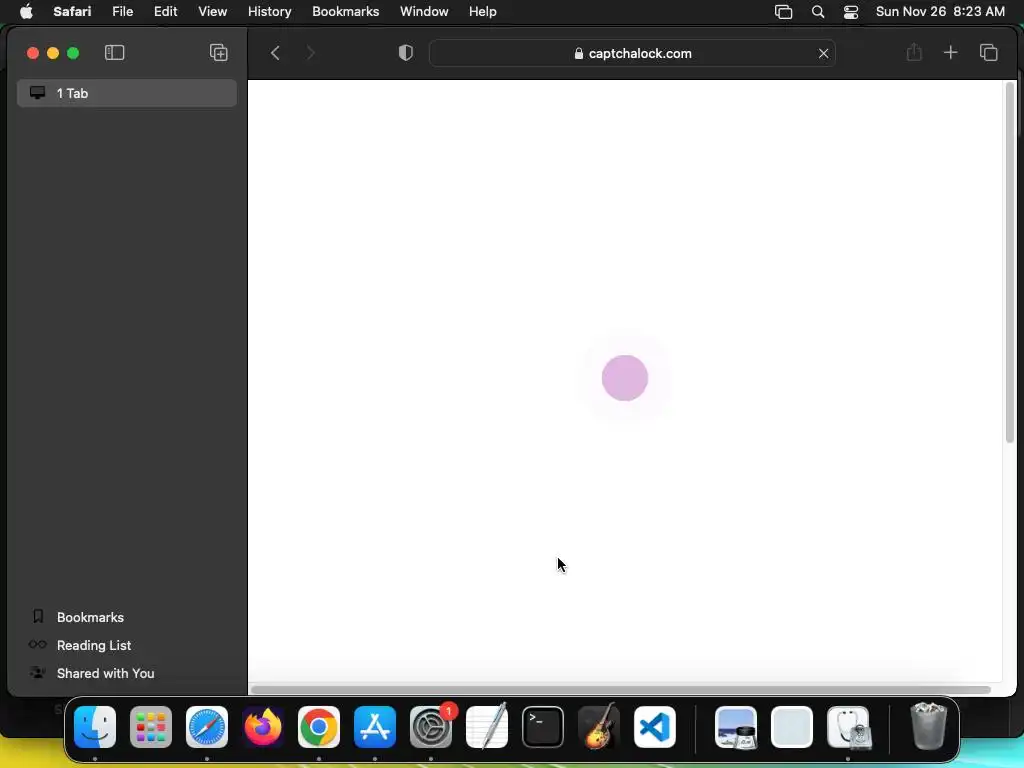The image size is (1024, 768).
Task: Open the History menu
Action: coord(270,12)
